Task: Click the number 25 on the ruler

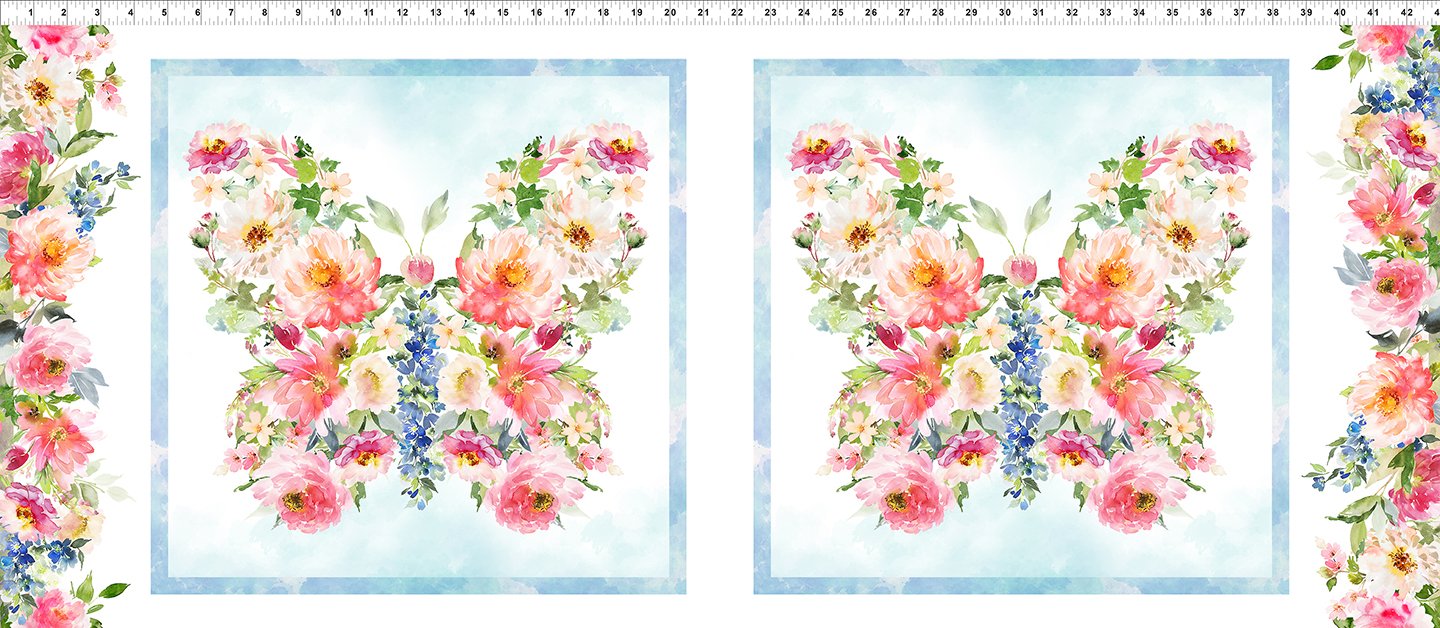Action: (x=837, y=13)
